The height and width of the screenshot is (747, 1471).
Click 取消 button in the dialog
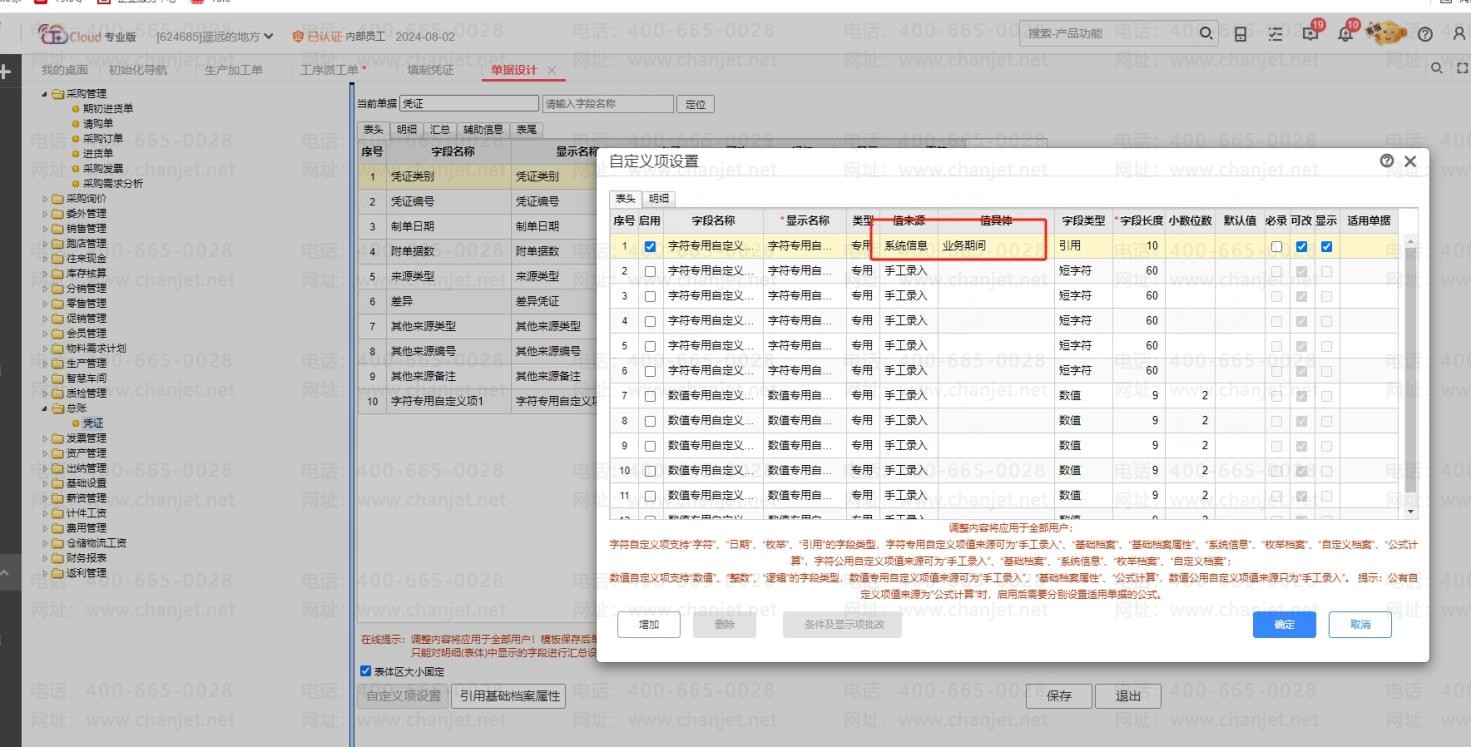pos(1360,625)
